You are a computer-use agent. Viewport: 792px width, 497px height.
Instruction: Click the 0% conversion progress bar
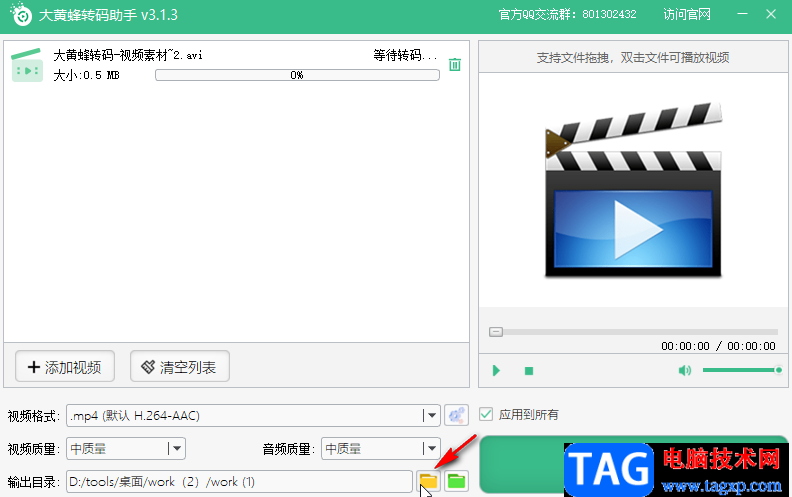[297, 75]
